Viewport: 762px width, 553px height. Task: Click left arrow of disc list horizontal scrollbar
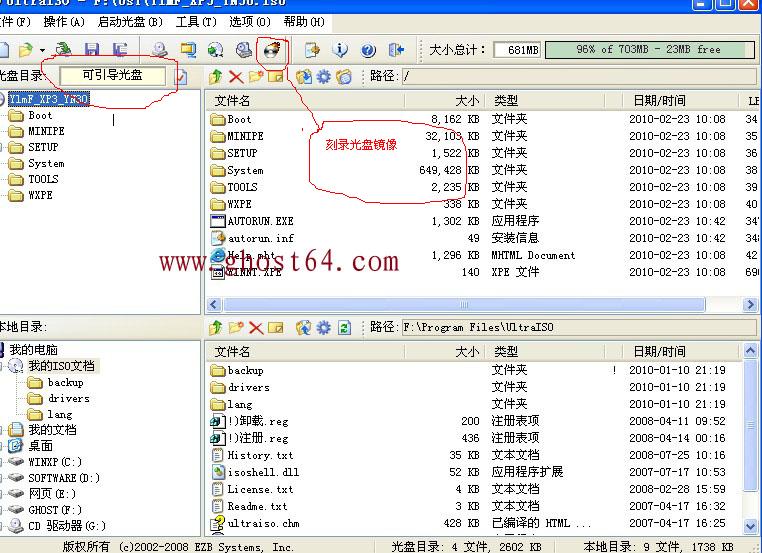coord(213,305)
